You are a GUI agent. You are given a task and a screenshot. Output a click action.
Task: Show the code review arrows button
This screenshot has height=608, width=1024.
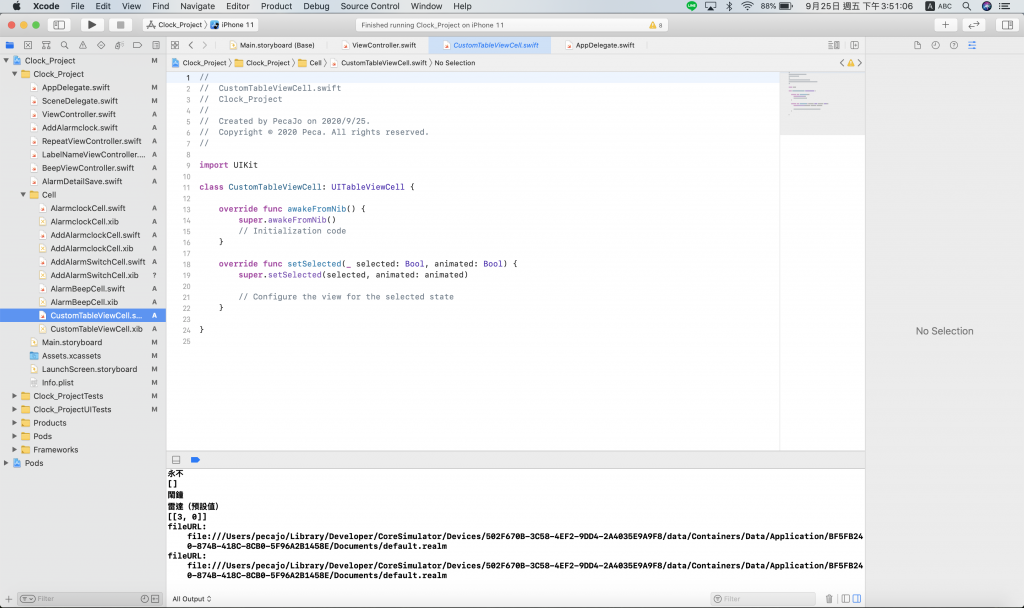point(974,25)
